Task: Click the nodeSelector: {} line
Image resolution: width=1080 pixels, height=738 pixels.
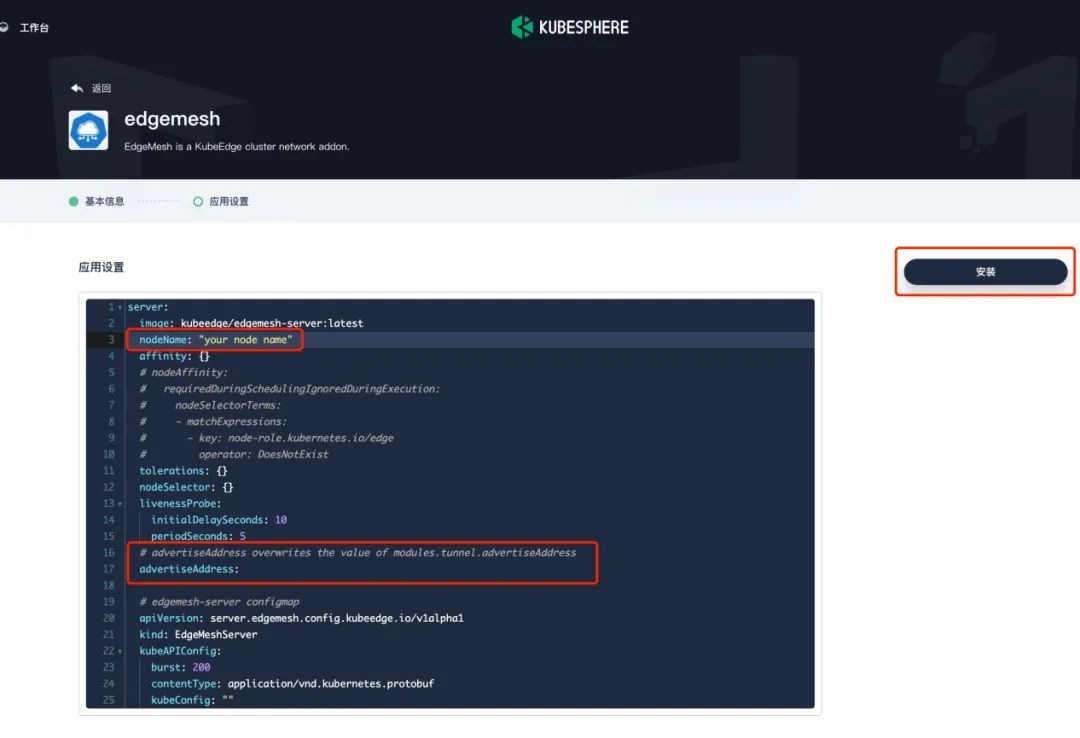Action: tap(186, 487)
